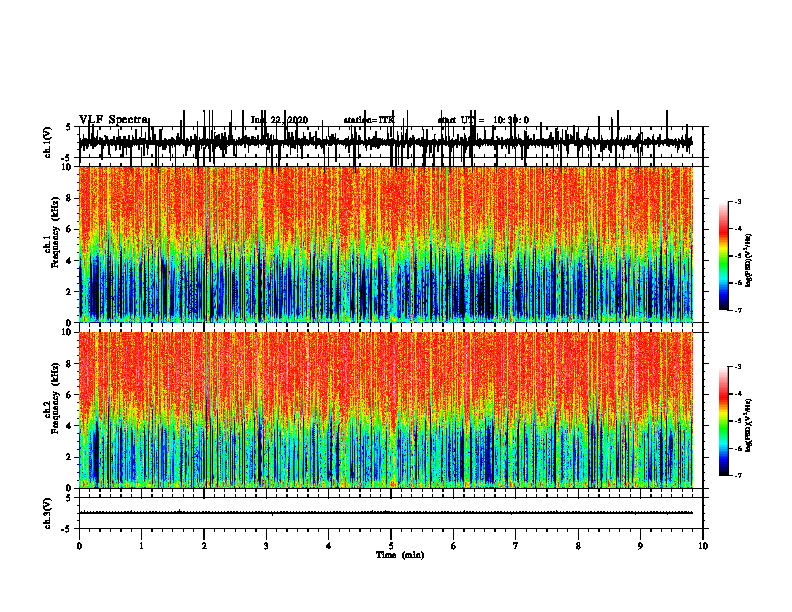The width and height of the screenshot is (792, 612).
Task: Click the '7' minute tick label
Action: (516, 546)
